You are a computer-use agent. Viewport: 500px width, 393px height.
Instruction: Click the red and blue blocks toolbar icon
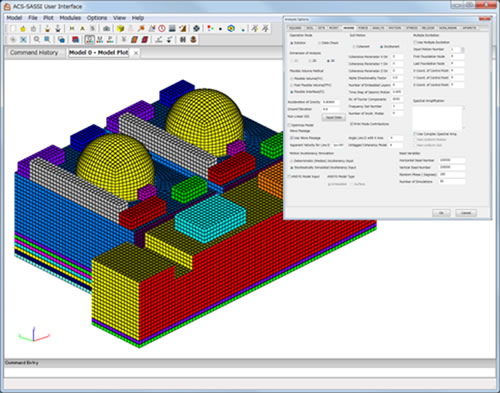point(76,40)
